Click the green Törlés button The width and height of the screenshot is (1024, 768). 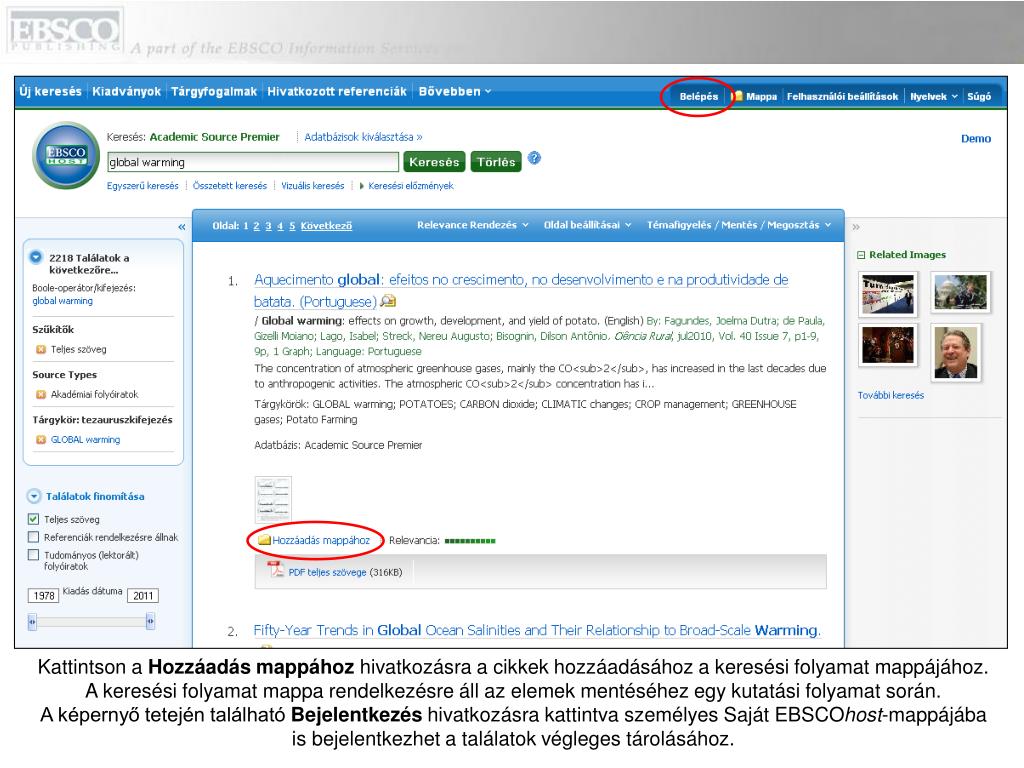click(496, 161)
